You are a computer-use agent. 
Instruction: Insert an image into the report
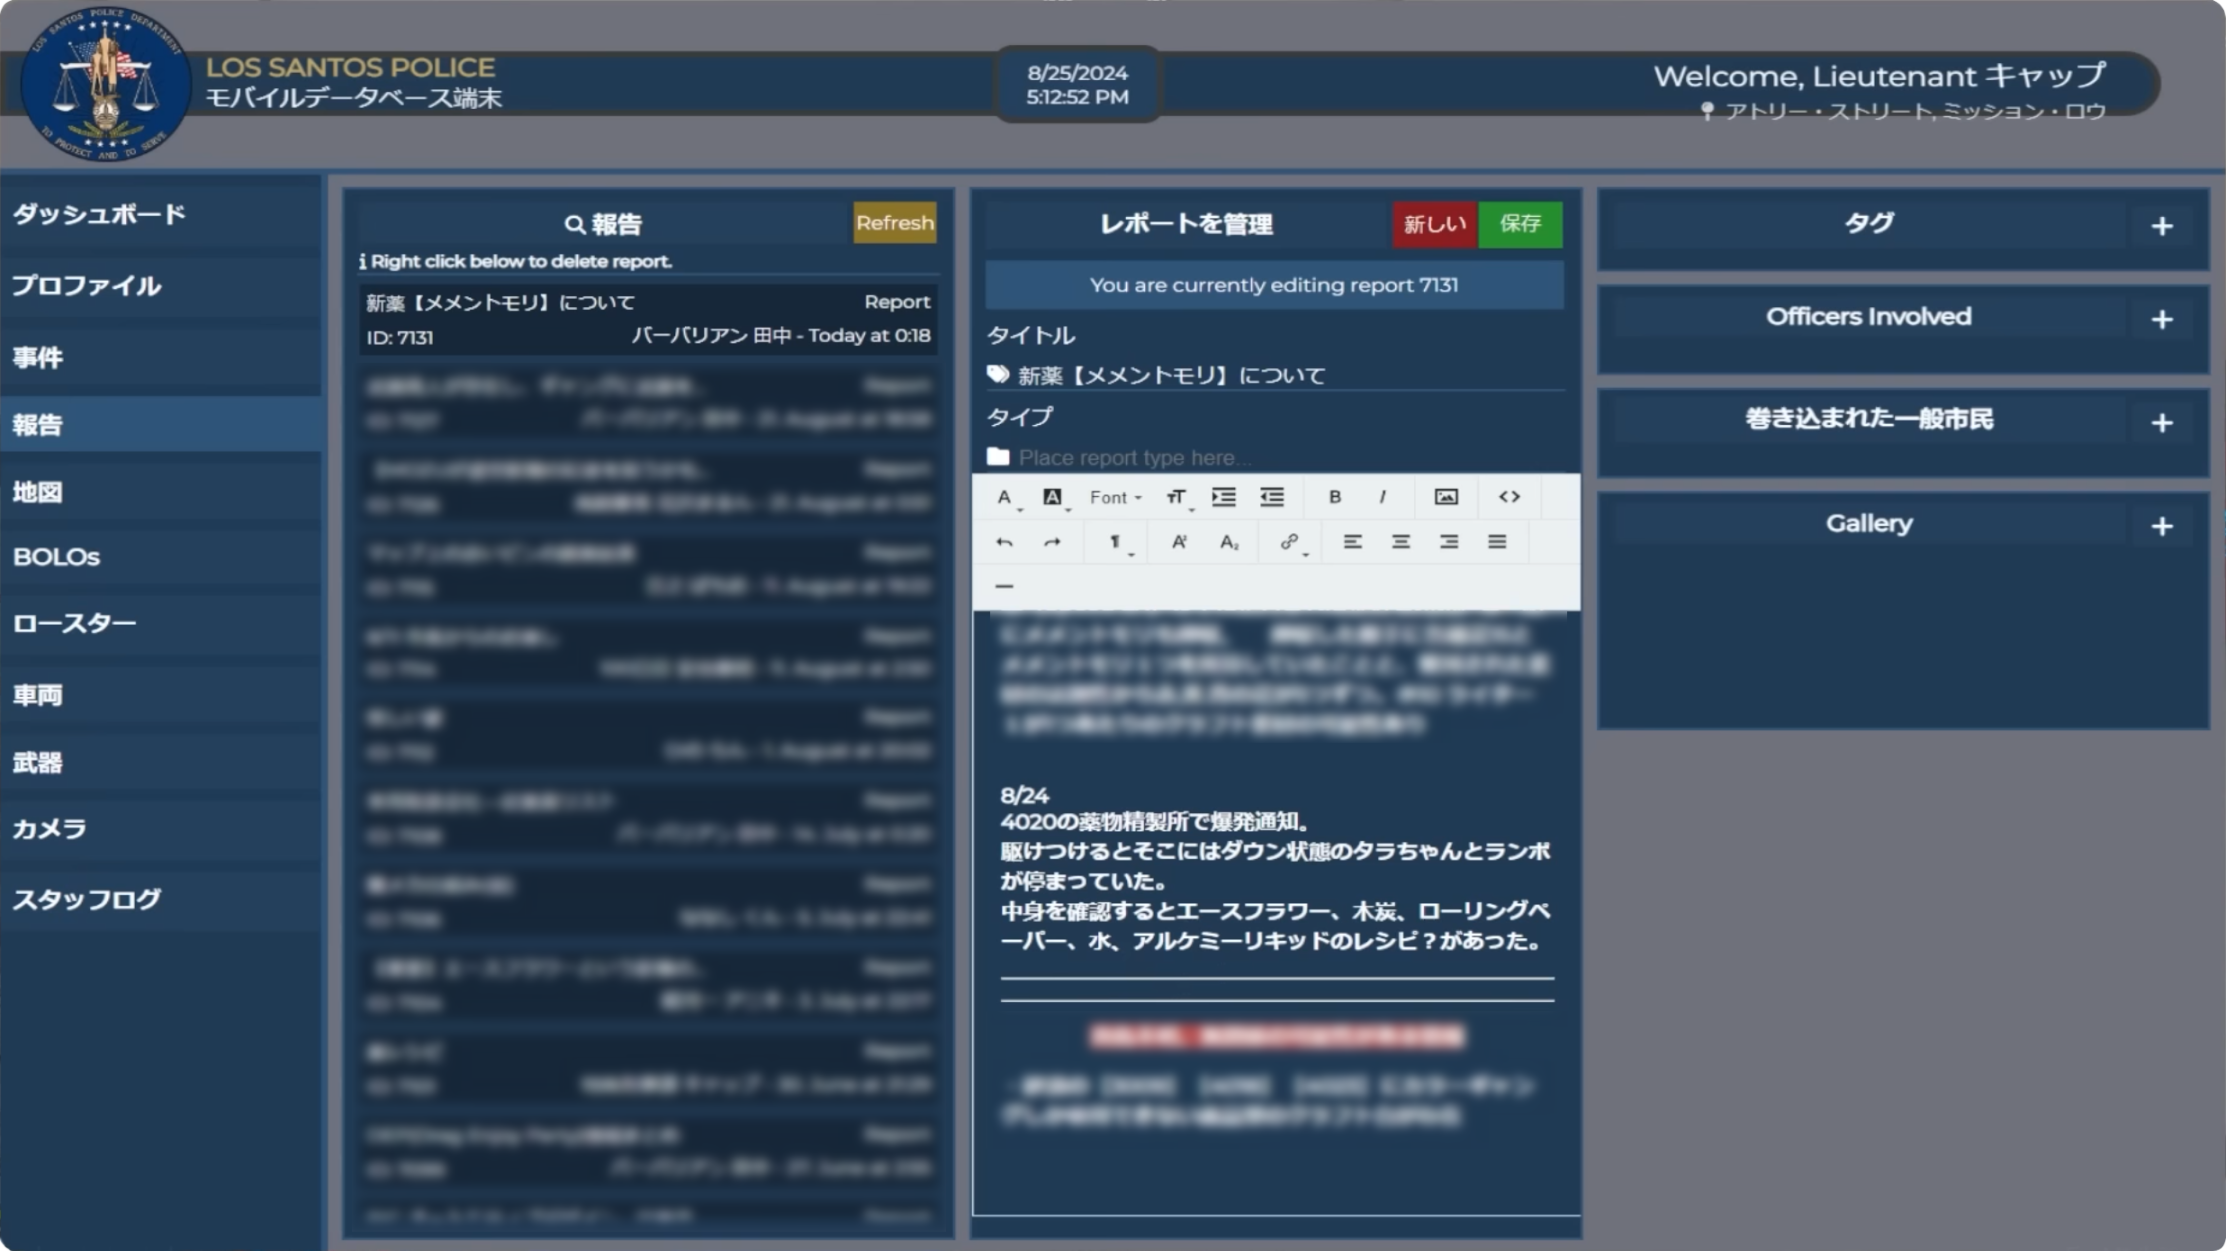(1445, 497)
